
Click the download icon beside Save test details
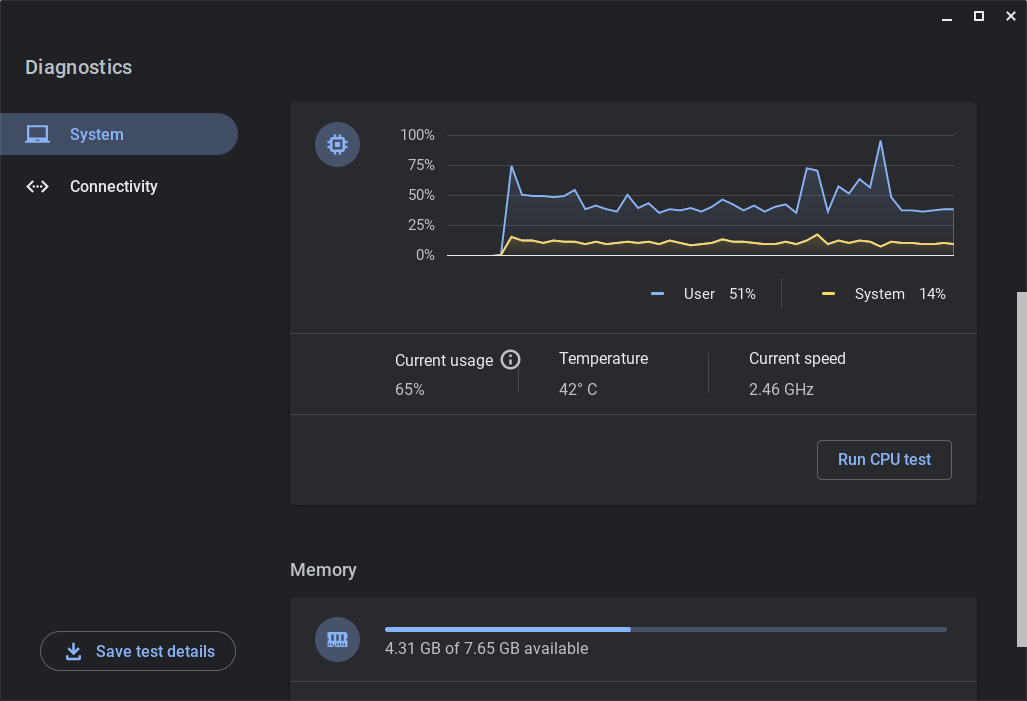[73, 651]
